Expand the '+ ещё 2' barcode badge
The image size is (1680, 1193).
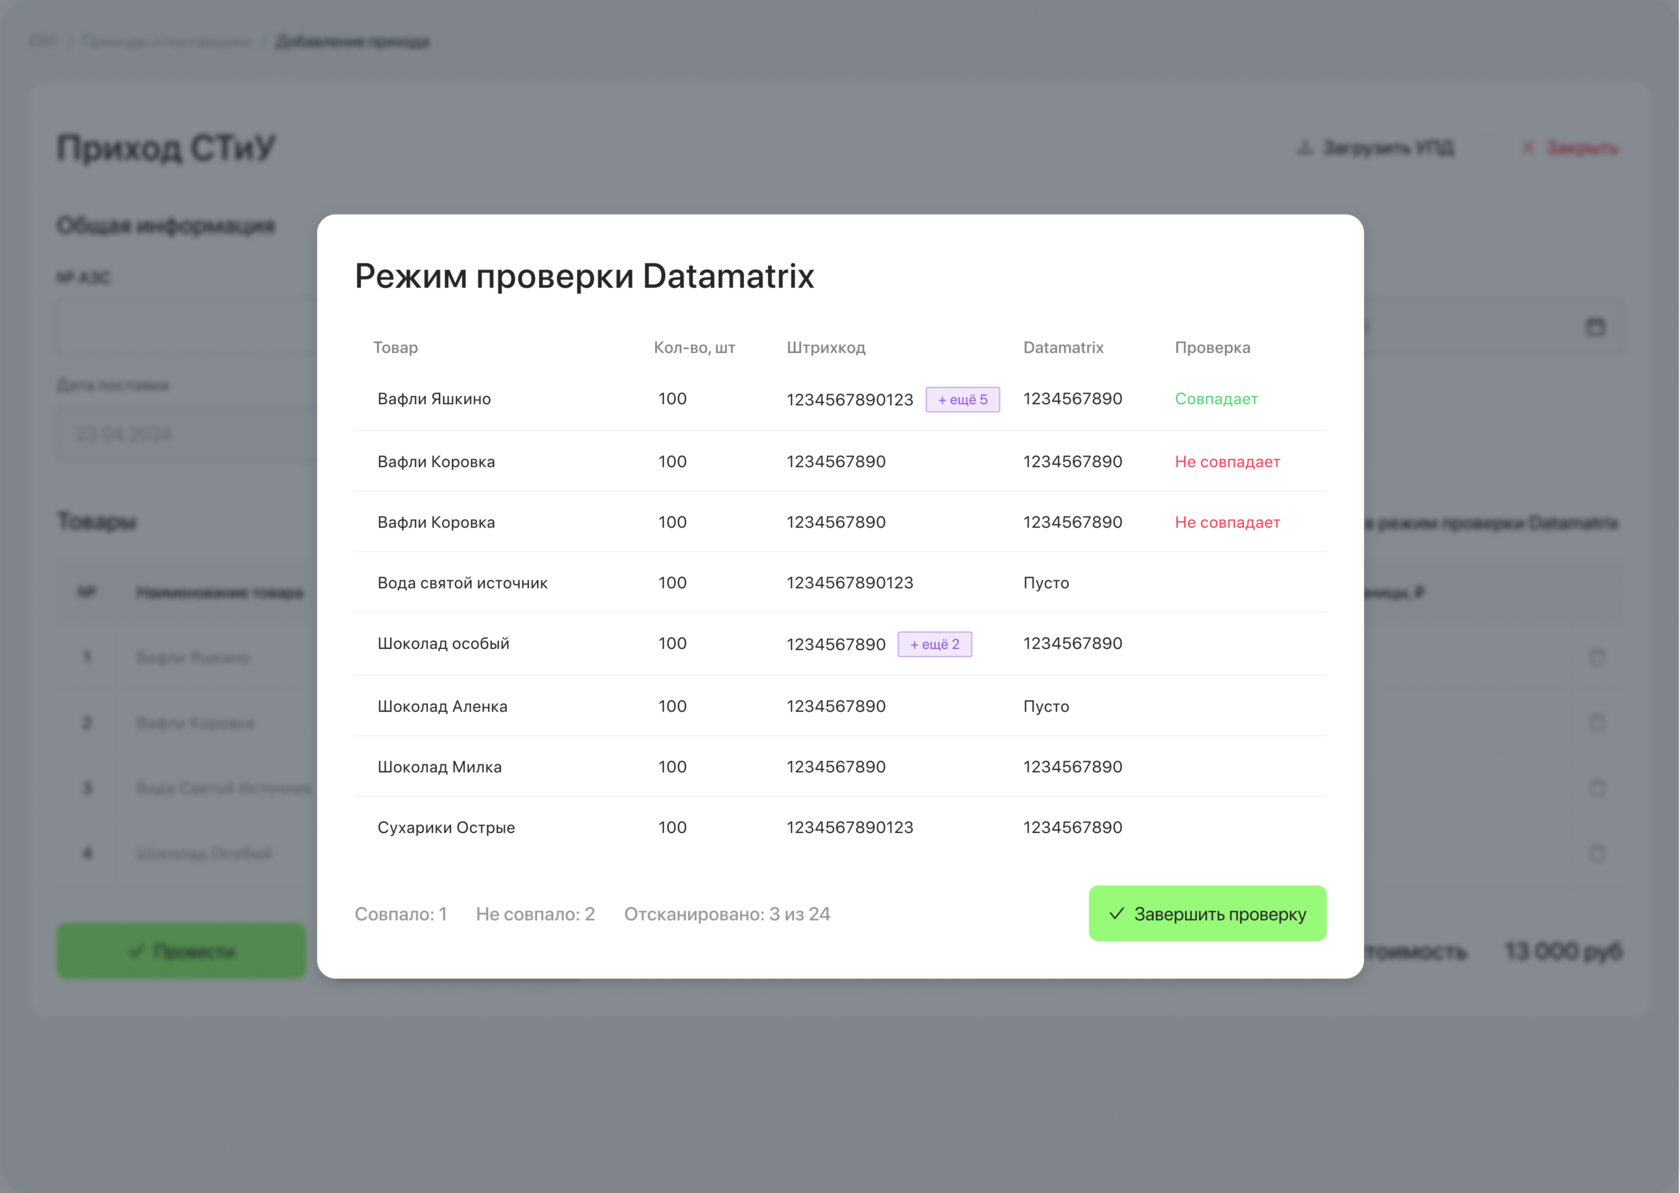(934, 644)
